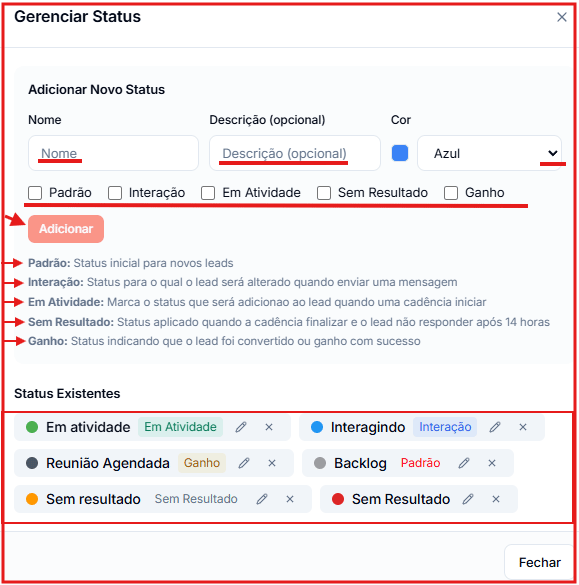Edit the Em atividade status with pencil icon

(x=241, y=427)
